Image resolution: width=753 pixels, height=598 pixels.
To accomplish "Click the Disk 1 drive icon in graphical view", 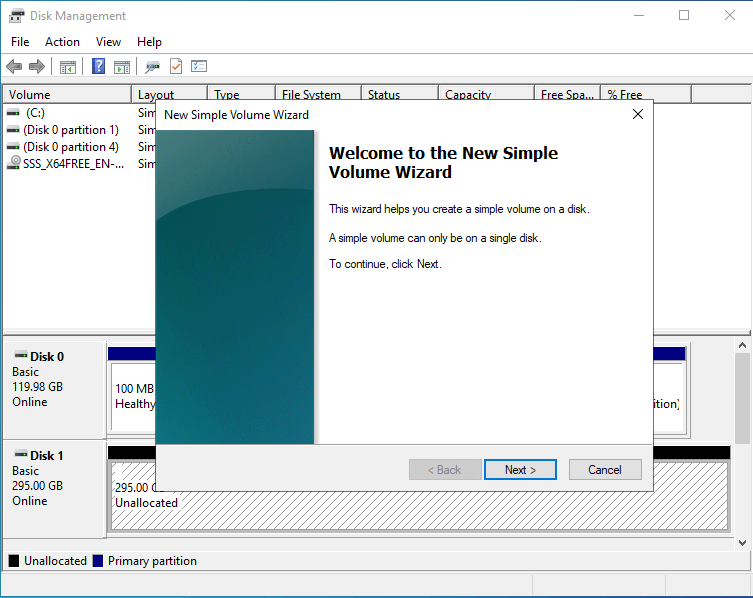I will point(21,454).
